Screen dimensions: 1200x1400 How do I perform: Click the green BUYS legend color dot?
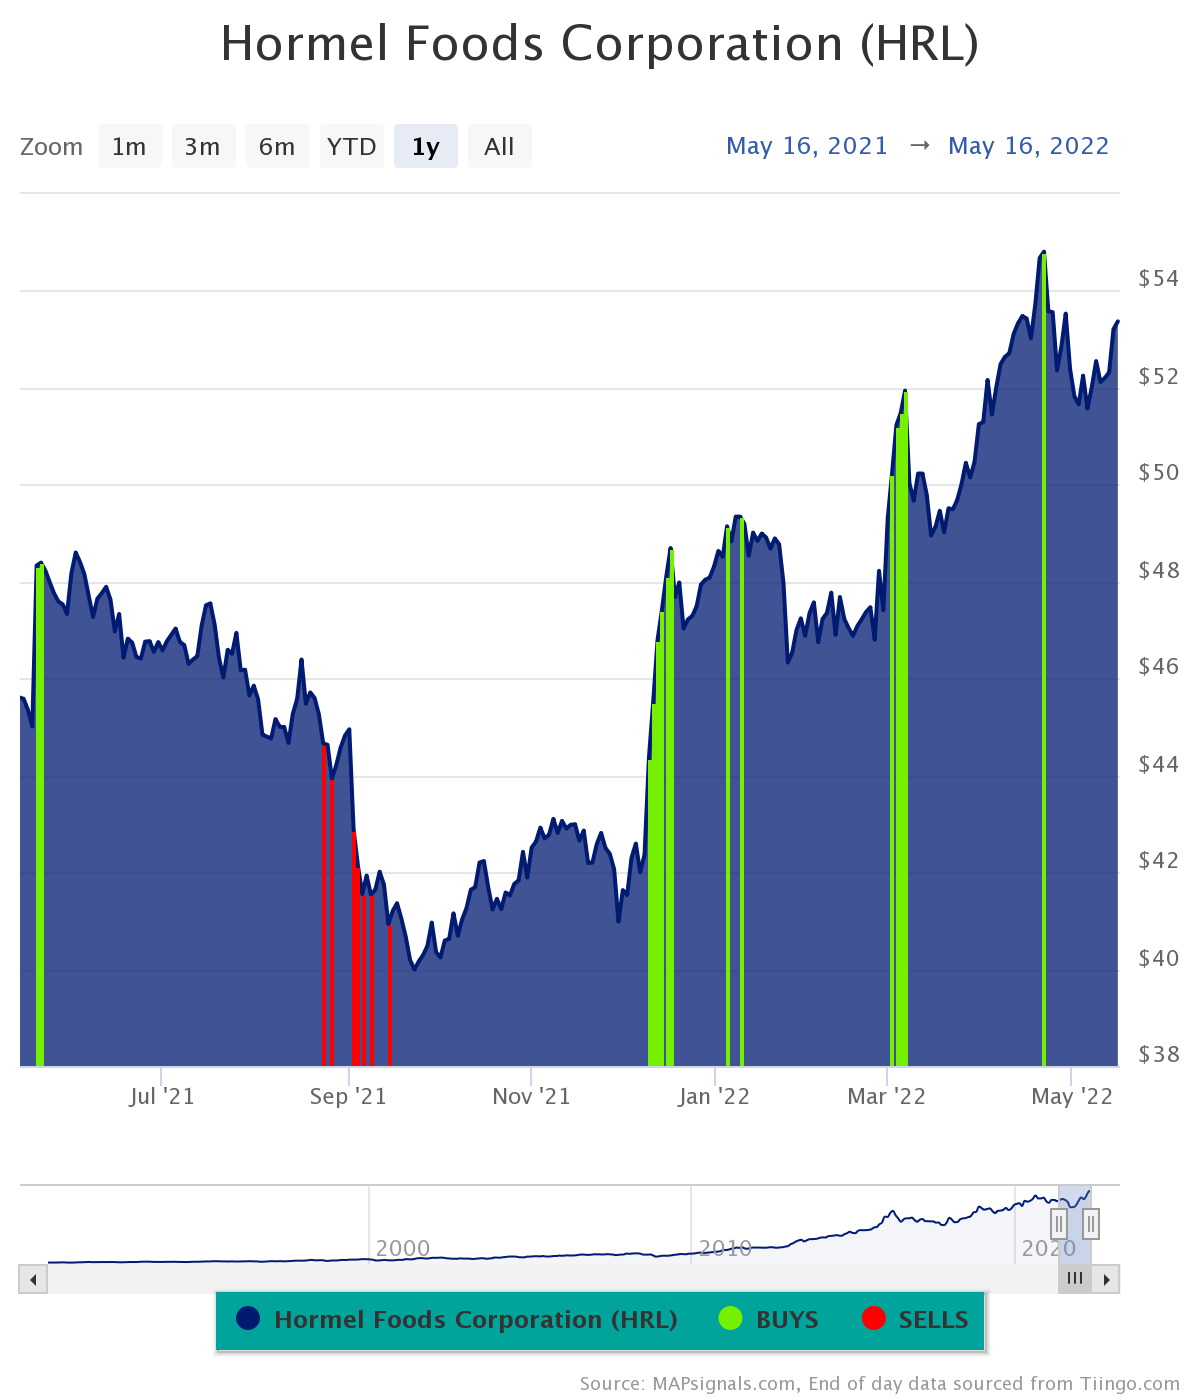click(x=730, y=1318)
